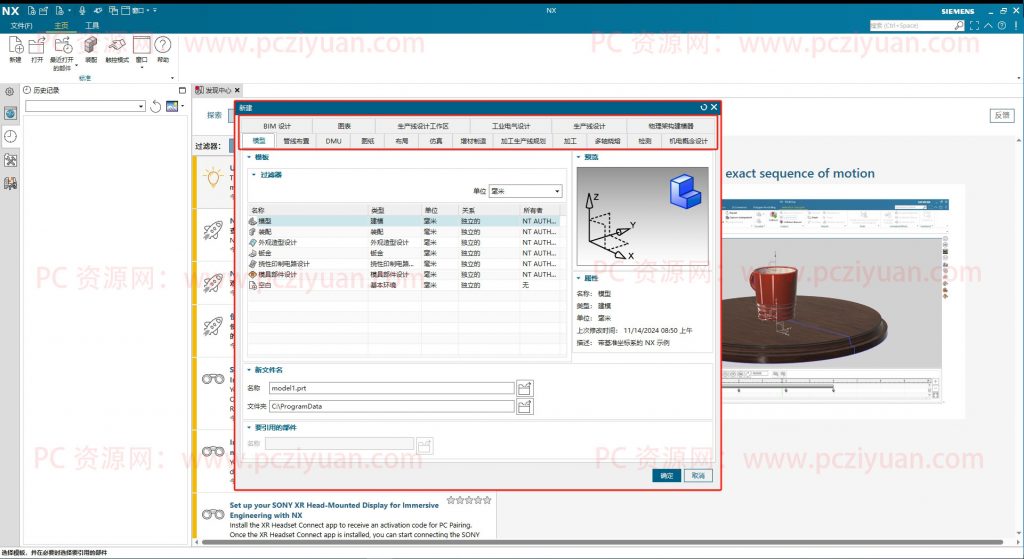
Task: Collapse the 新文件名 section
Action: pyautogui.click(x=249, y=370)
